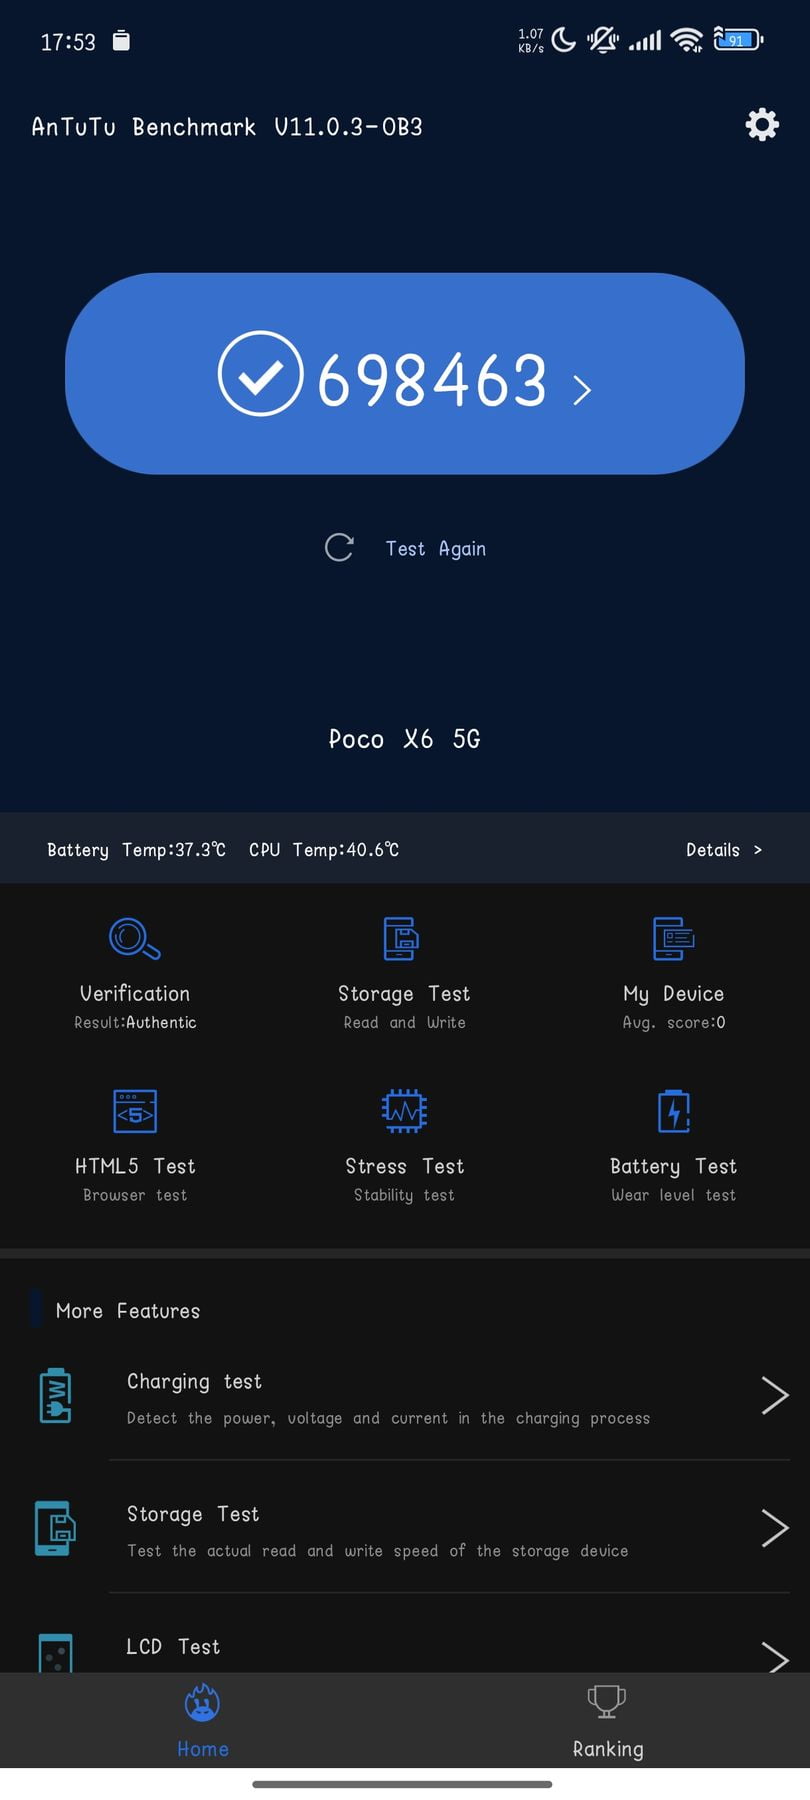This screenshot has height=1800, width=810.
Task: Tap the 17:53 clock in the status bar
Action: [x=68, y=42]
